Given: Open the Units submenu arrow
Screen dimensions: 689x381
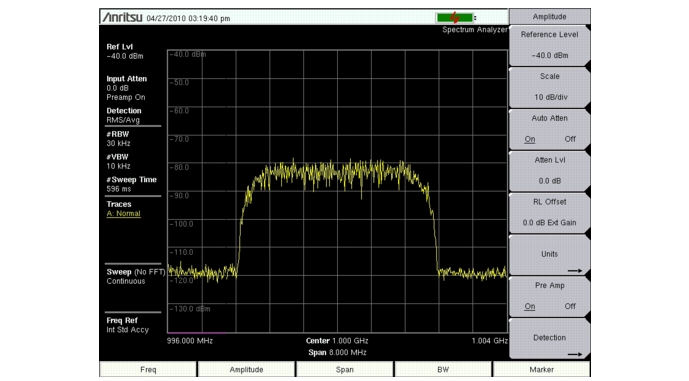Looking at the screenshot, I should (575, 271).
